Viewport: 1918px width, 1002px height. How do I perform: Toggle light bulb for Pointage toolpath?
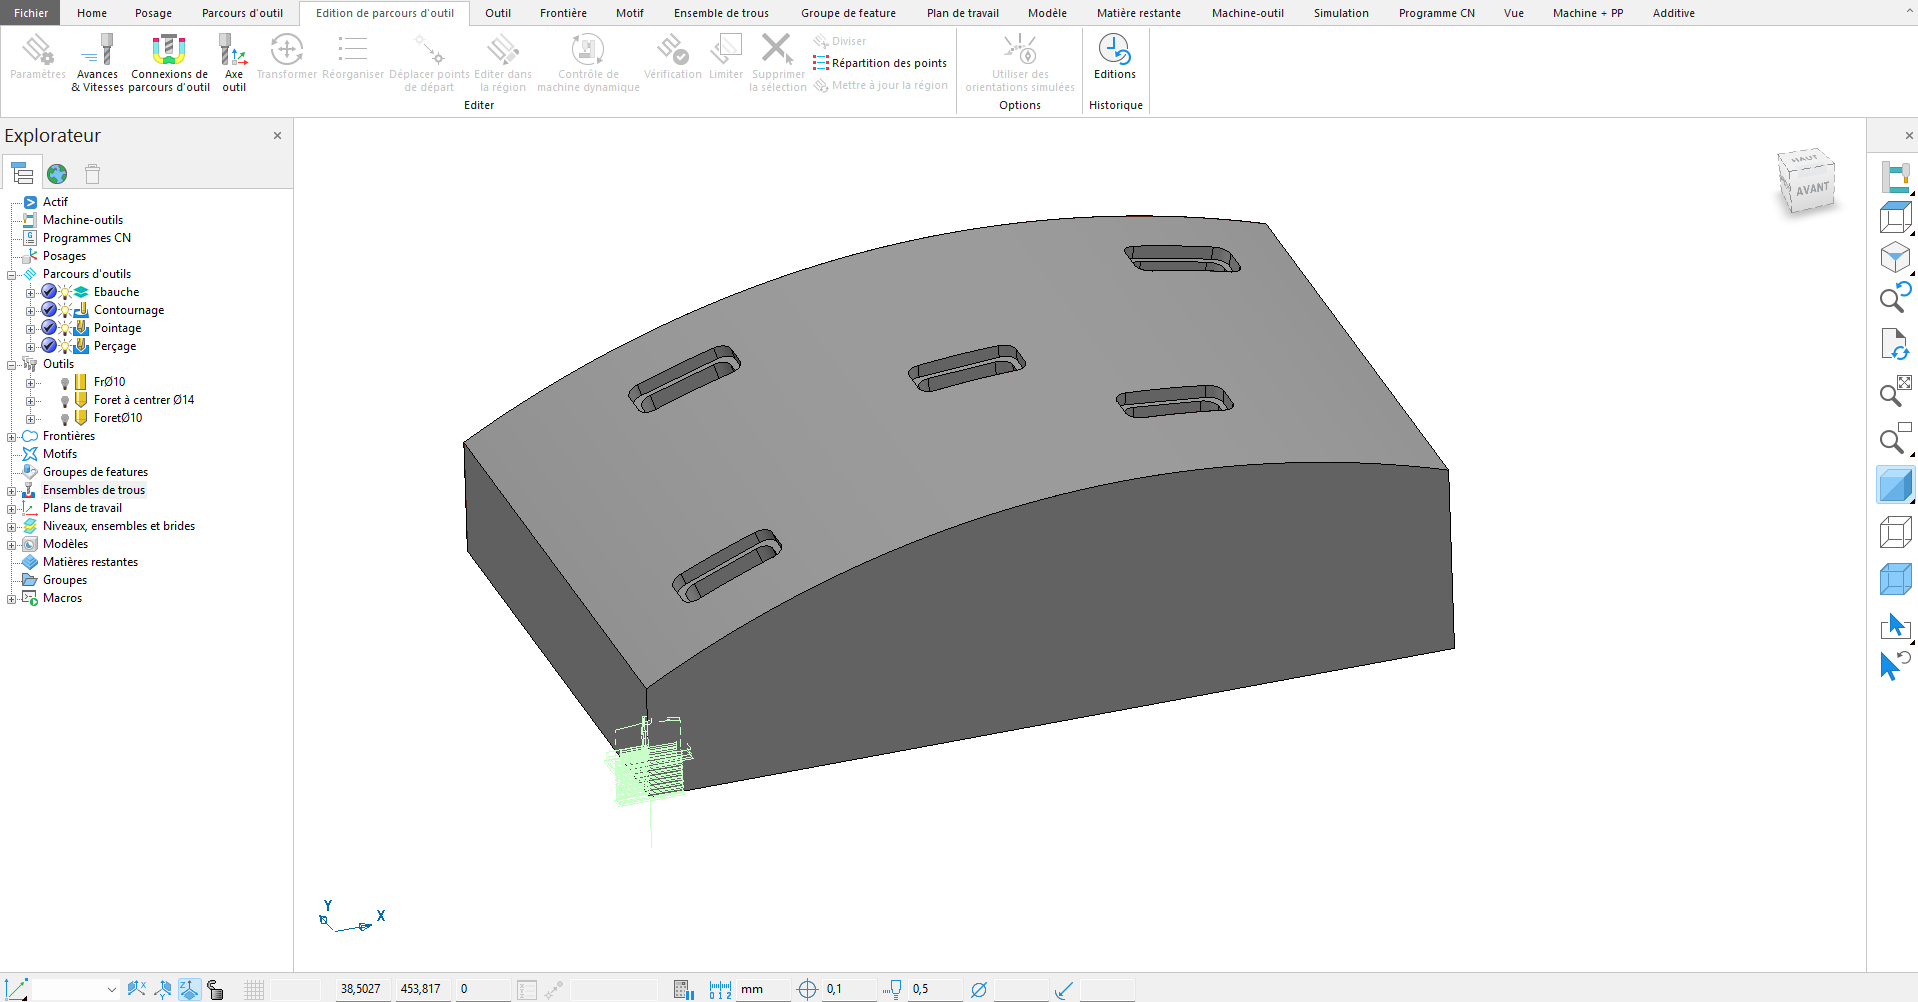[x=65, y=328]
